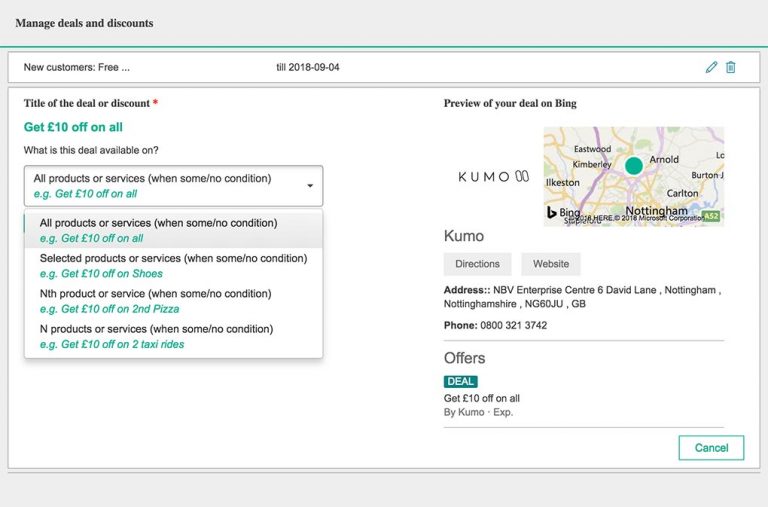Click the DEAL badge under Offers

coord(460,382)
